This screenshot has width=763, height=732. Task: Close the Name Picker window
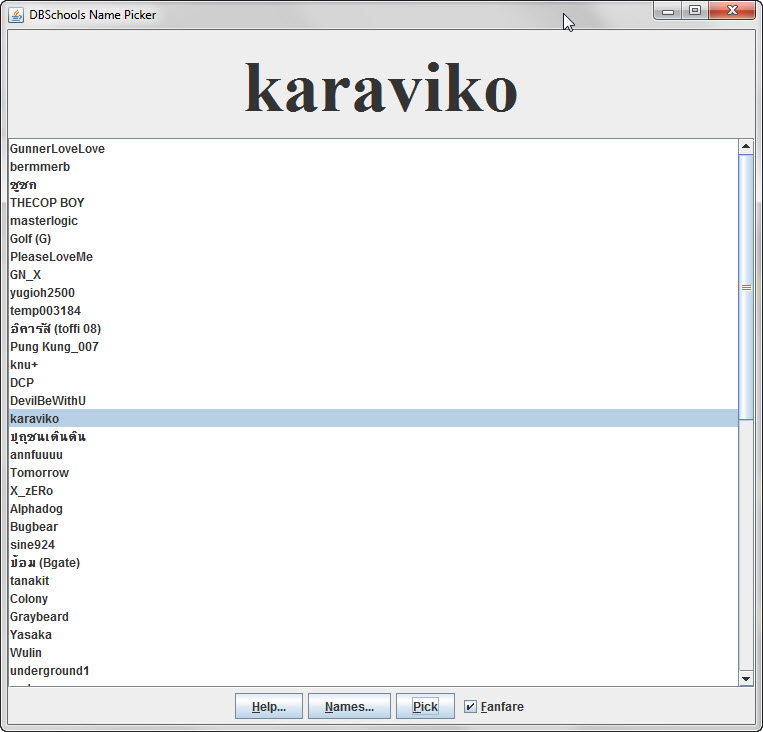click(732, 11)
